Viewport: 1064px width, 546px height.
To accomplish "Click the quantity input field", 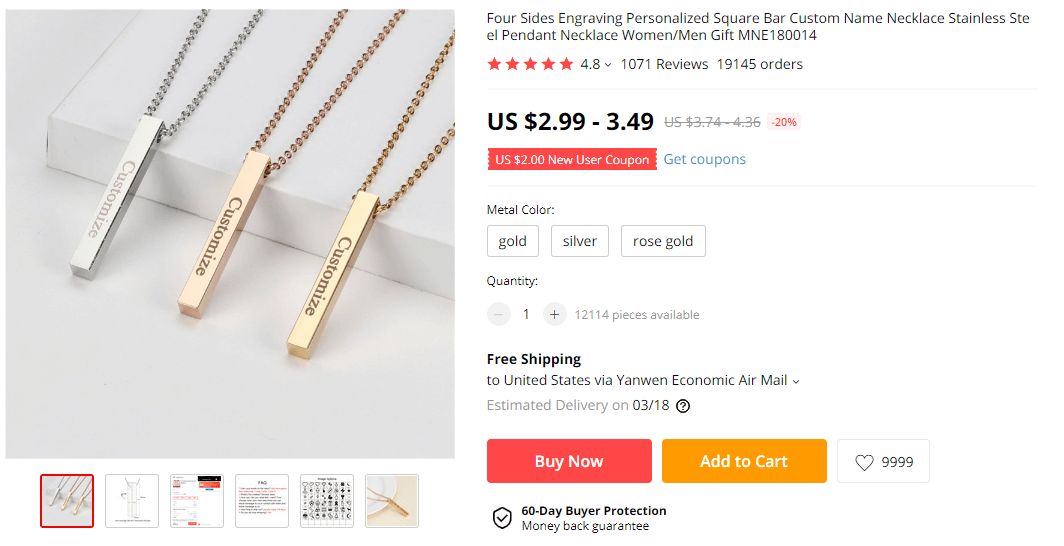I will coord(526,314).
